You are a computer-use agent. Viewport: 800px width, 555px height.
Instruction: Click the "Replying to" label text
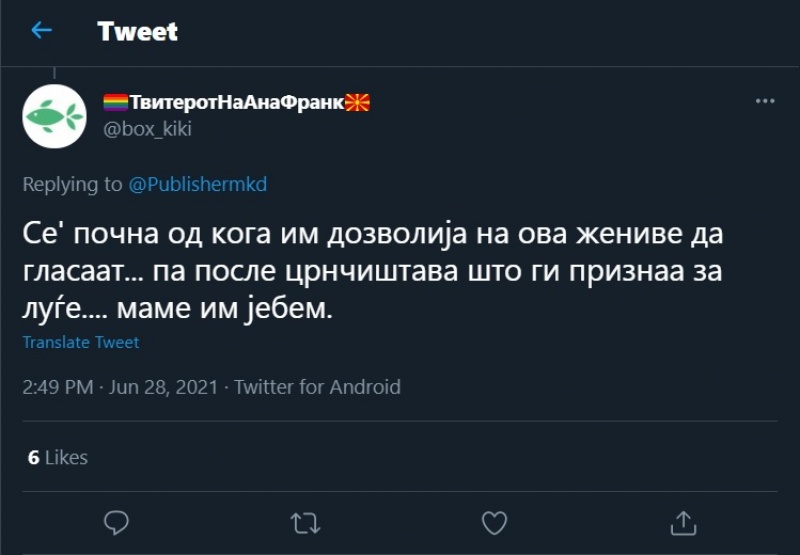(73, 184)
